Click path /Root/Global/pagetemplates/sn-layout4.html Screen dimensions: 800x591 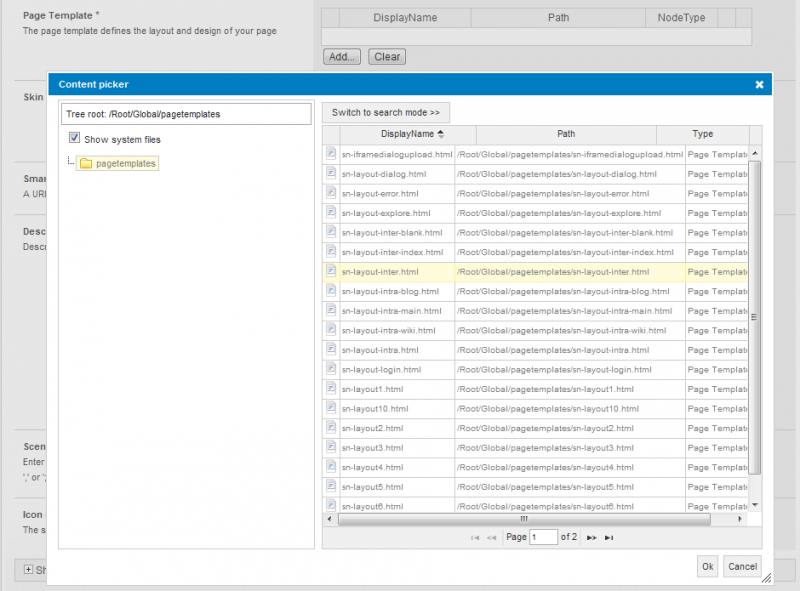[545, 467]
